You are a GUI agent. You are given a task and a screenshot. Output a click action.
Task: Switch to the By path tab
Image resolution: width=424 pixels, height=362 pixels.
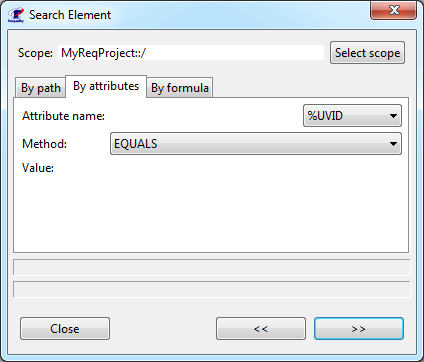click(41, 88)
